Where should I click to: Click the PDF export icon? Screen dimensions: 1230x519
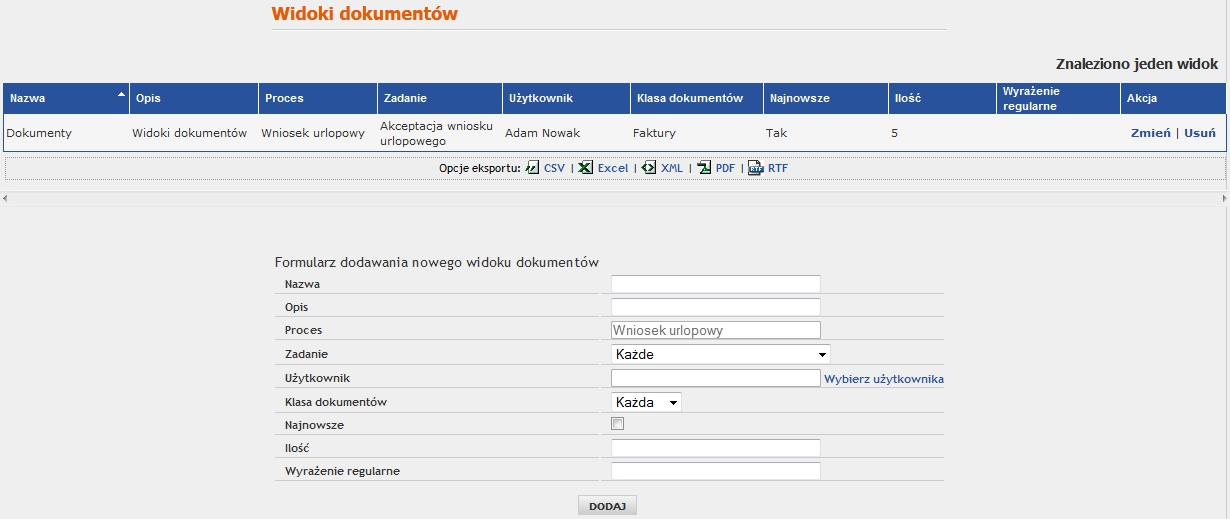pyautogui.click(x=704, y=168)
